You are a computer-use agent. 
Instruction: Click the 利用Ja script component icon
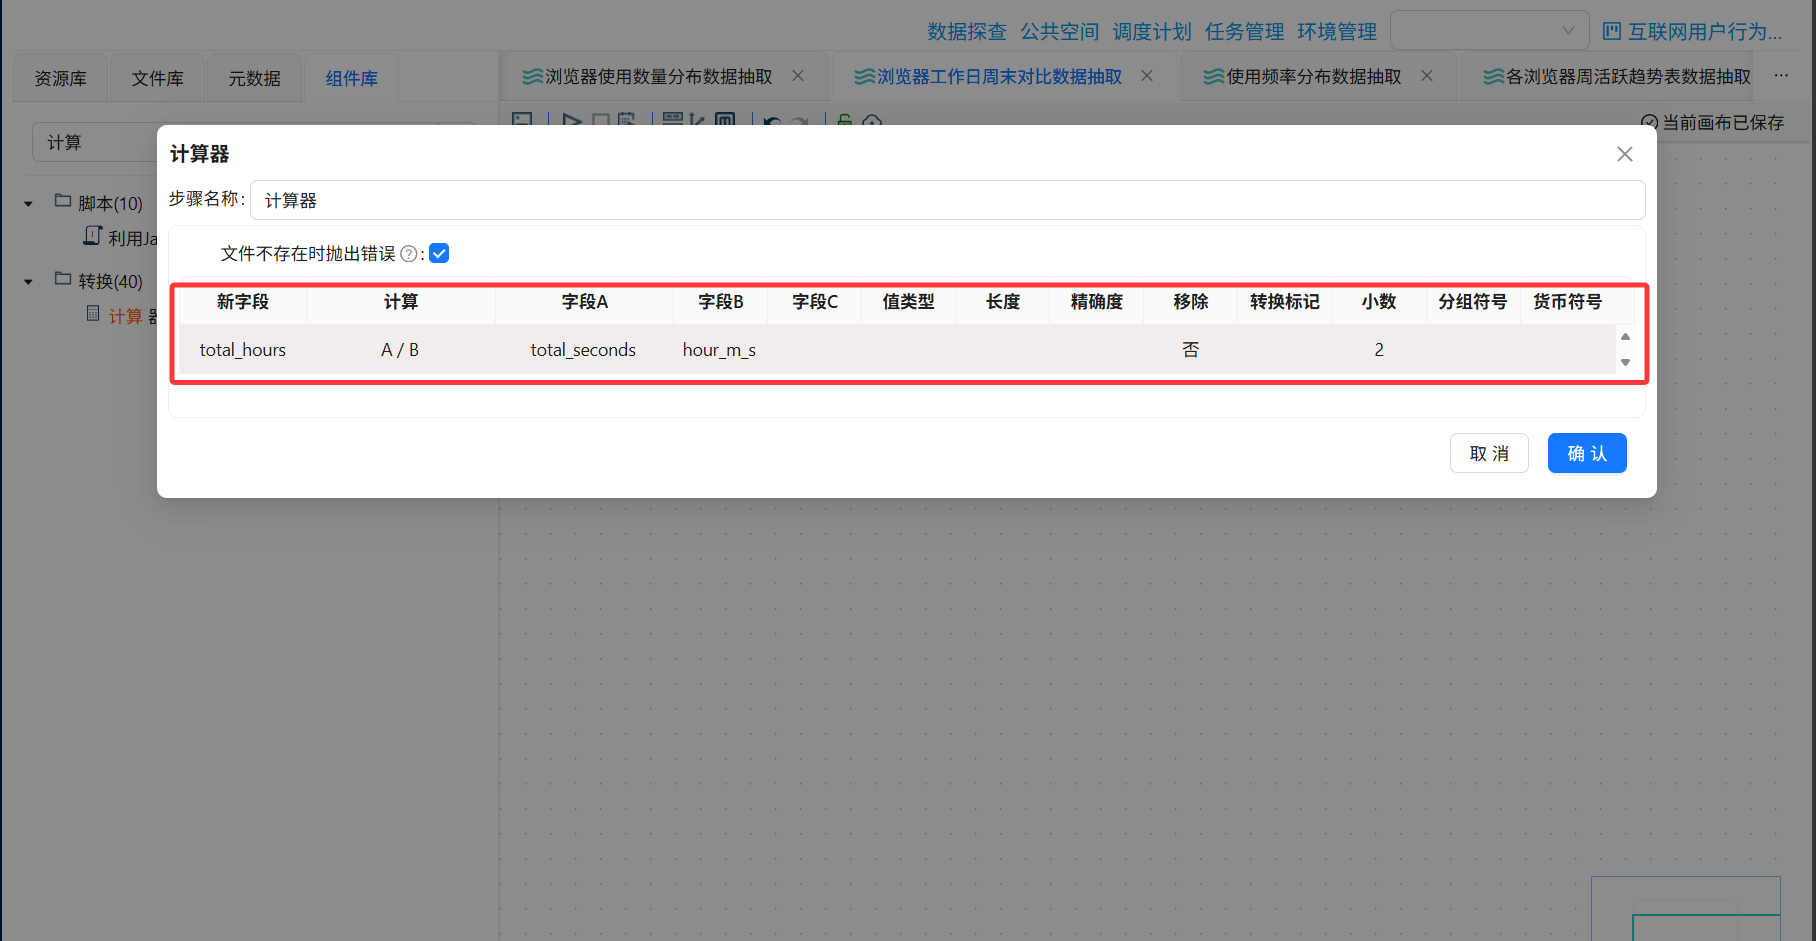[x=92, y=236]
